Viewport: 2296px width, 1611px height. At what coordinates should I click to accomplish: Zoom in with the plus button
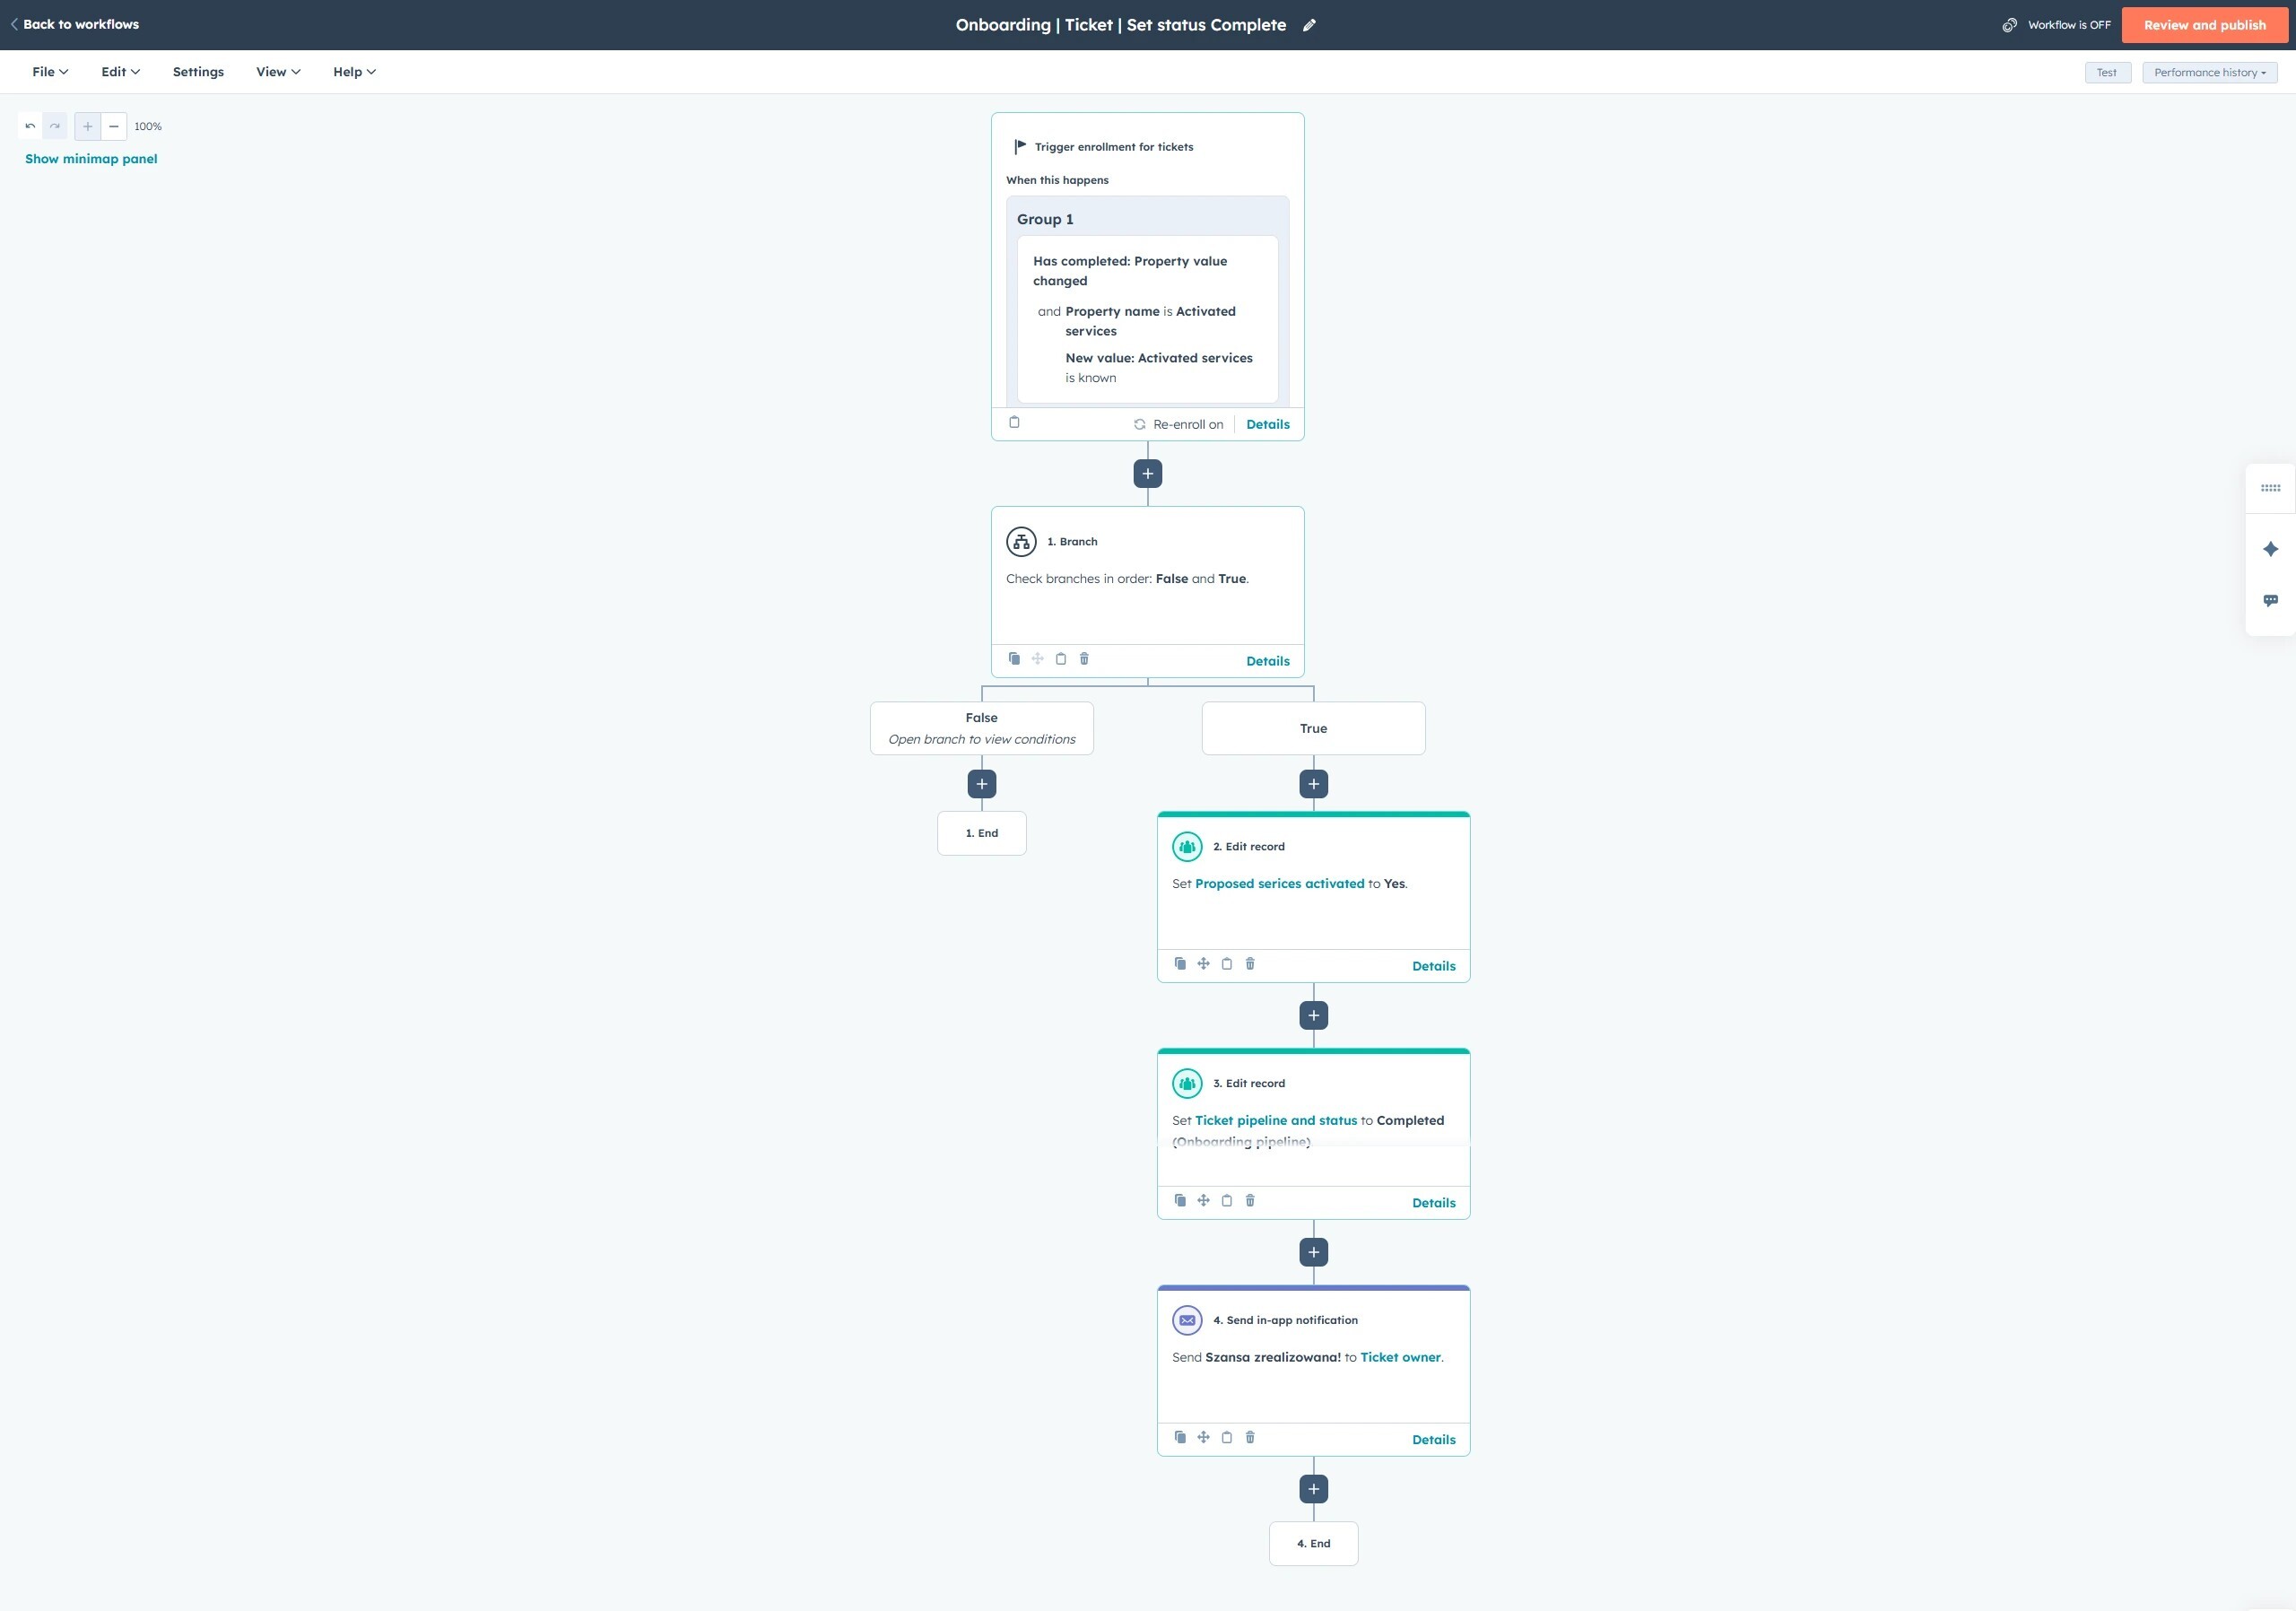click(x=88, y=126)
